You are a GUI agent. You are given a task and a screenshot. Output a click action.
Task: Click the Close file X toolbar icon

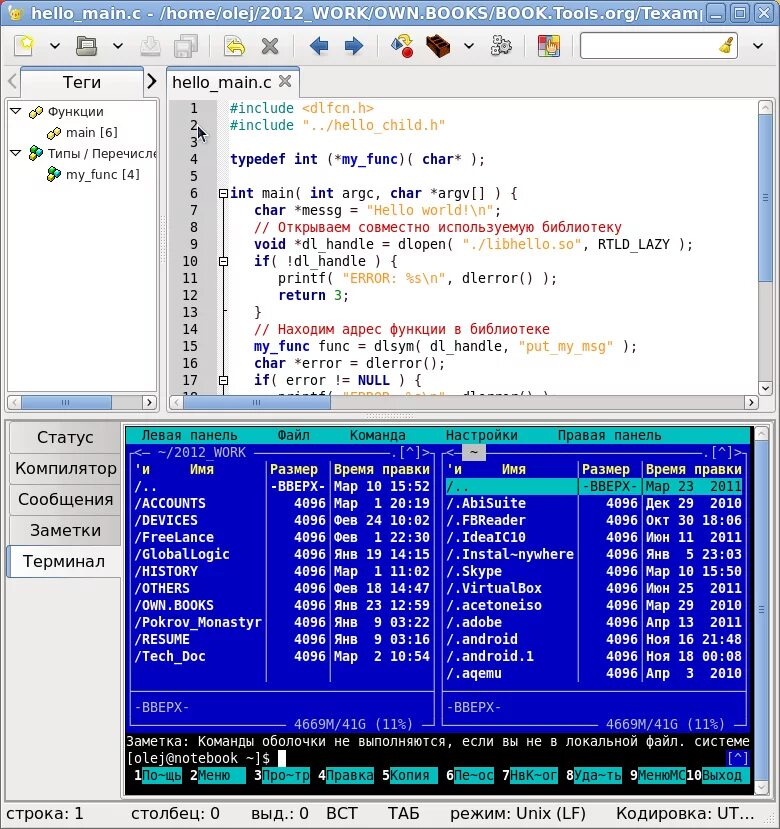[270, 46]
